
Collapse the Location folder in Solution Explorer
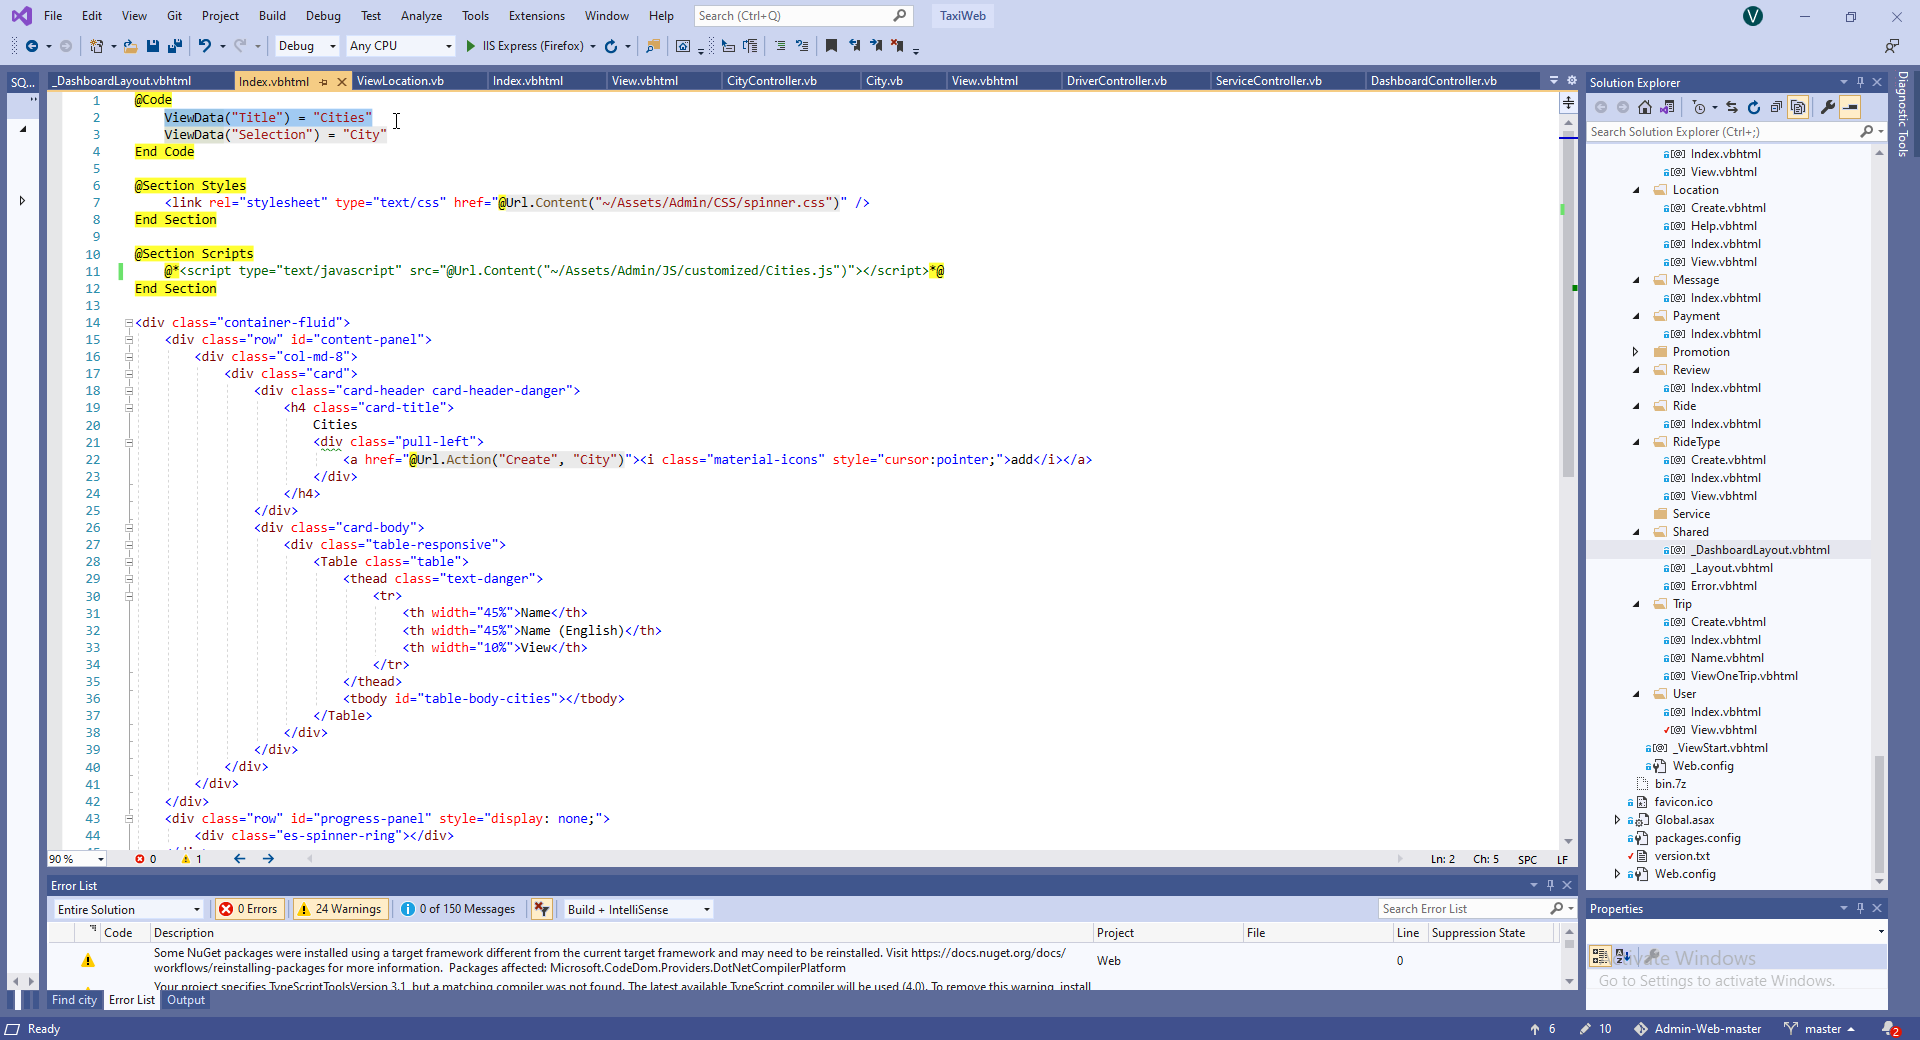click(1637, 190)
